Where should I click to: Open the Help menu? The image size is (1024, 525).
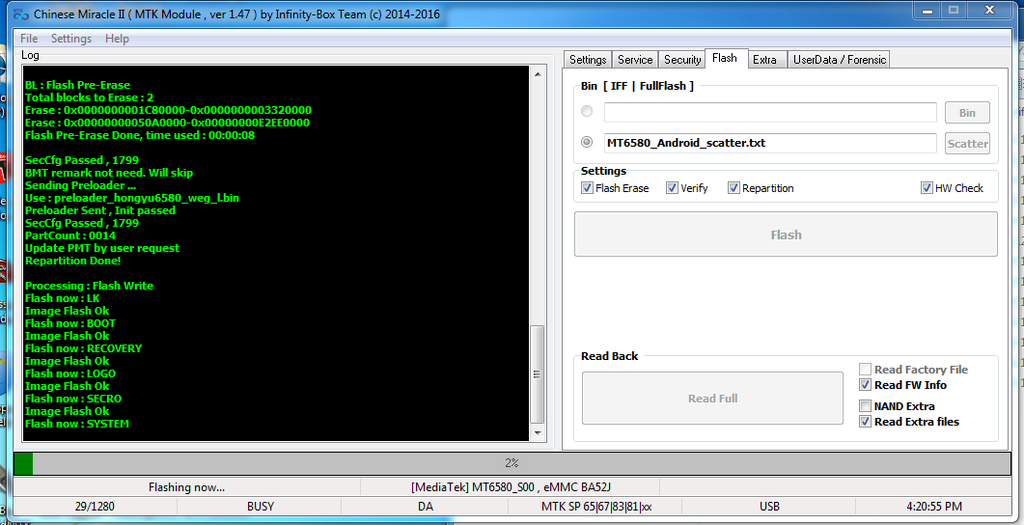tap(117, 38)
